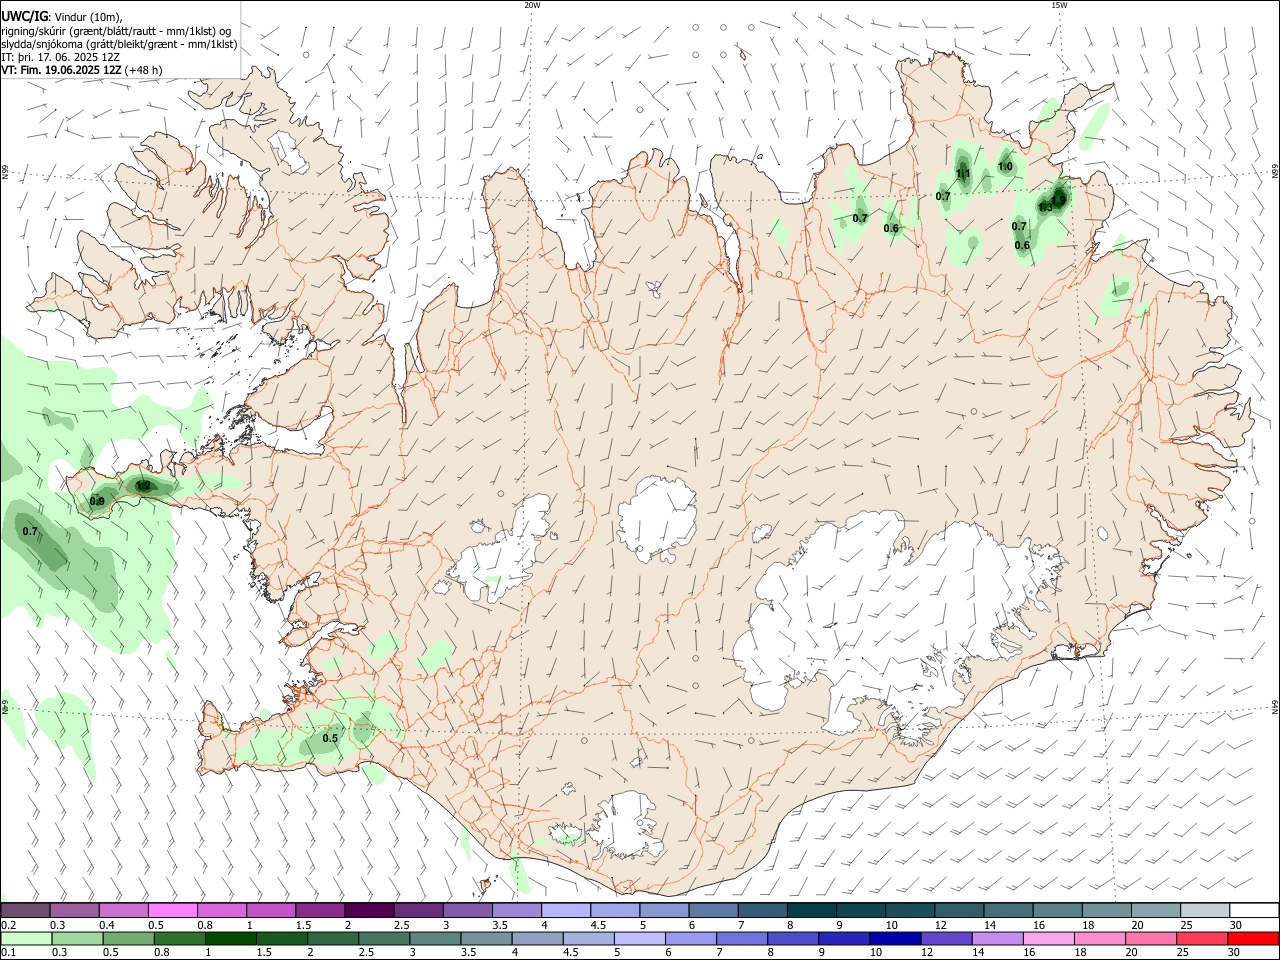The width and height of the screenshot is (1280, 960).
Task: Click the '64N' latitude label on the left edge
Action: [x=5, y=707]
